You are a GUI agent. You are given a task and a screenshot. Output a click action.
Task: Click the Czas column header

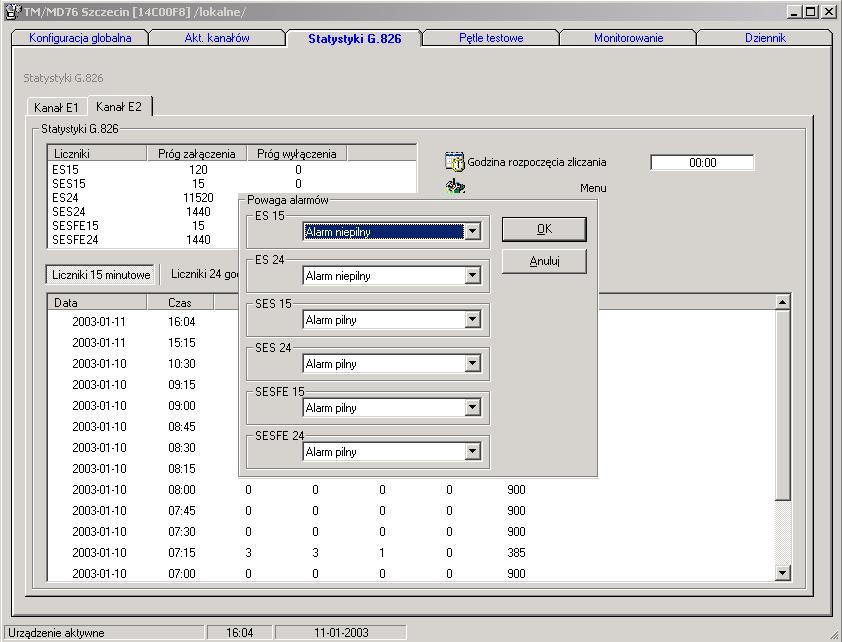pos(180,302)
